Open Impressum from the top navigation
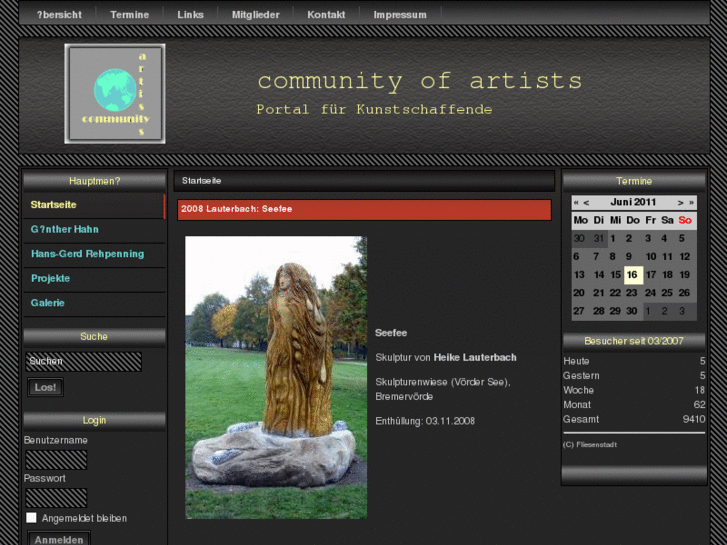This screenshot has height=545, width=727. [x=400, y=15]
